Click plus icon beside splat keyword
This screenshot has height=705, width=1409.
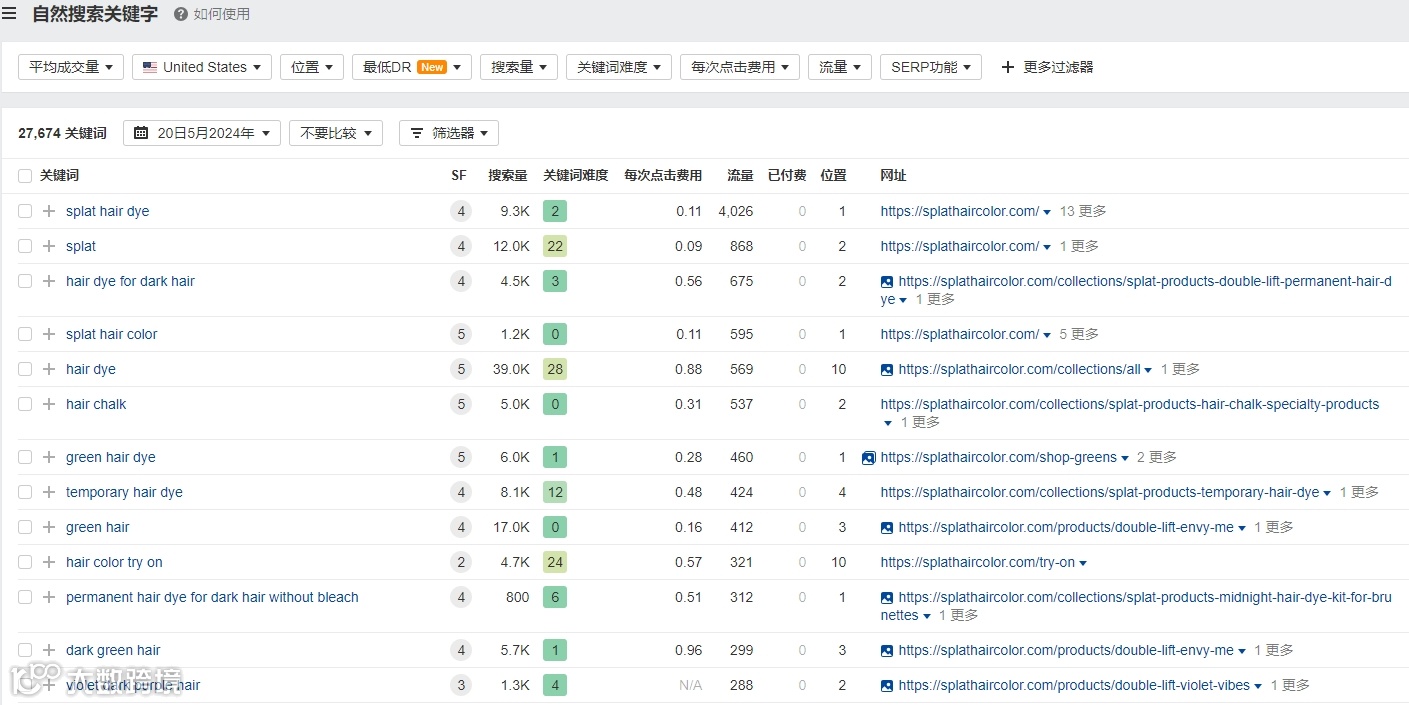coord(49,246)
